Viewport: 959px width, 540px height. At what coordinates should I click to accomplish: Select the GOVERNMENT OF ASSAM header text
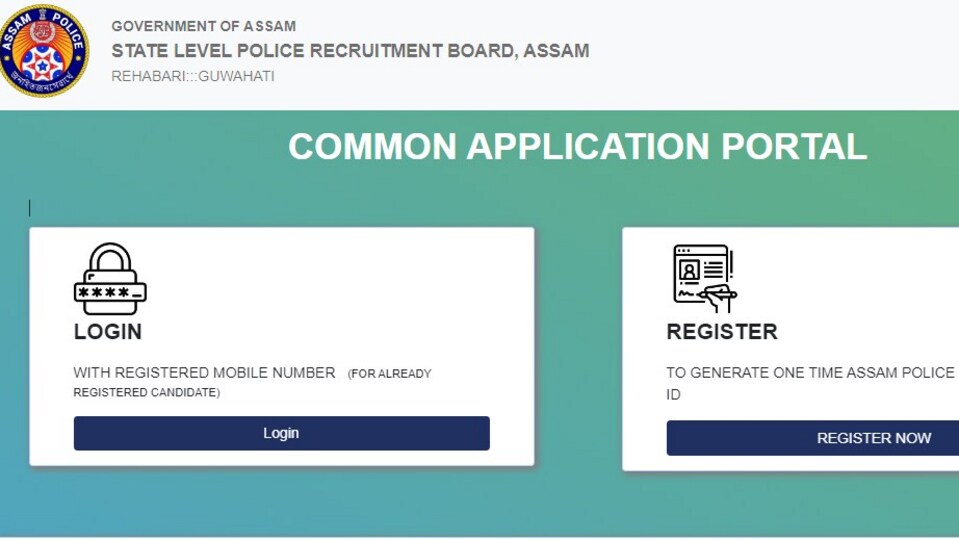click(204, 26)
